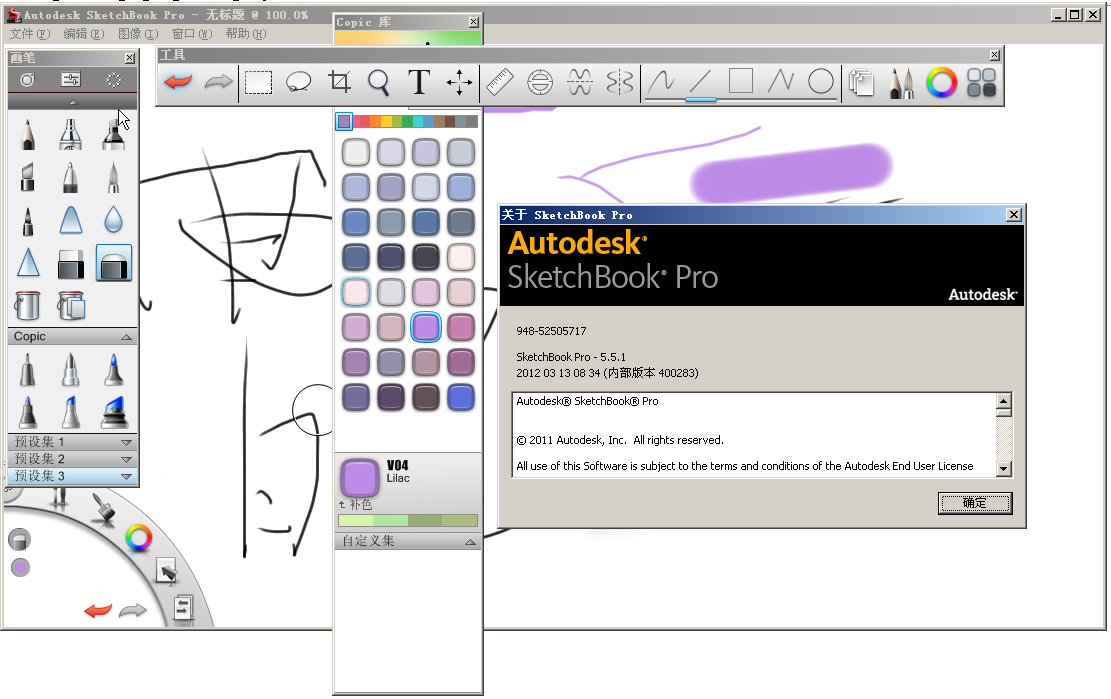Select the Oval shape style
The image size is (1111, 699).
[820, 81]
